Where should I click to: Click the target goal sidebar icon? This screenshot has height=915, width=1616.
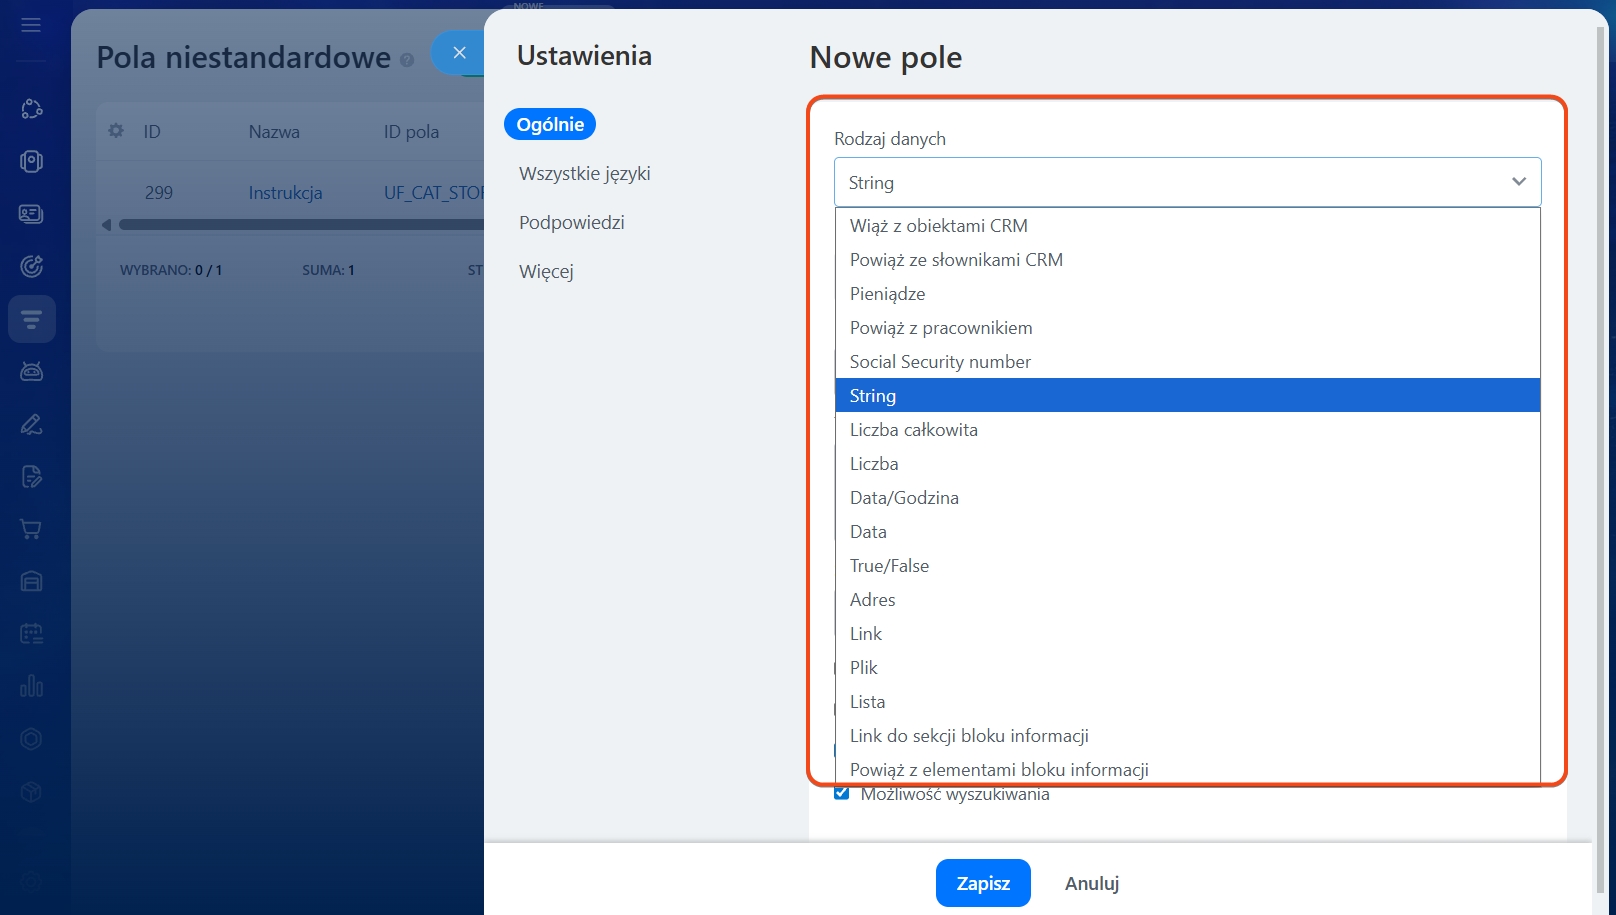point(31,266)
